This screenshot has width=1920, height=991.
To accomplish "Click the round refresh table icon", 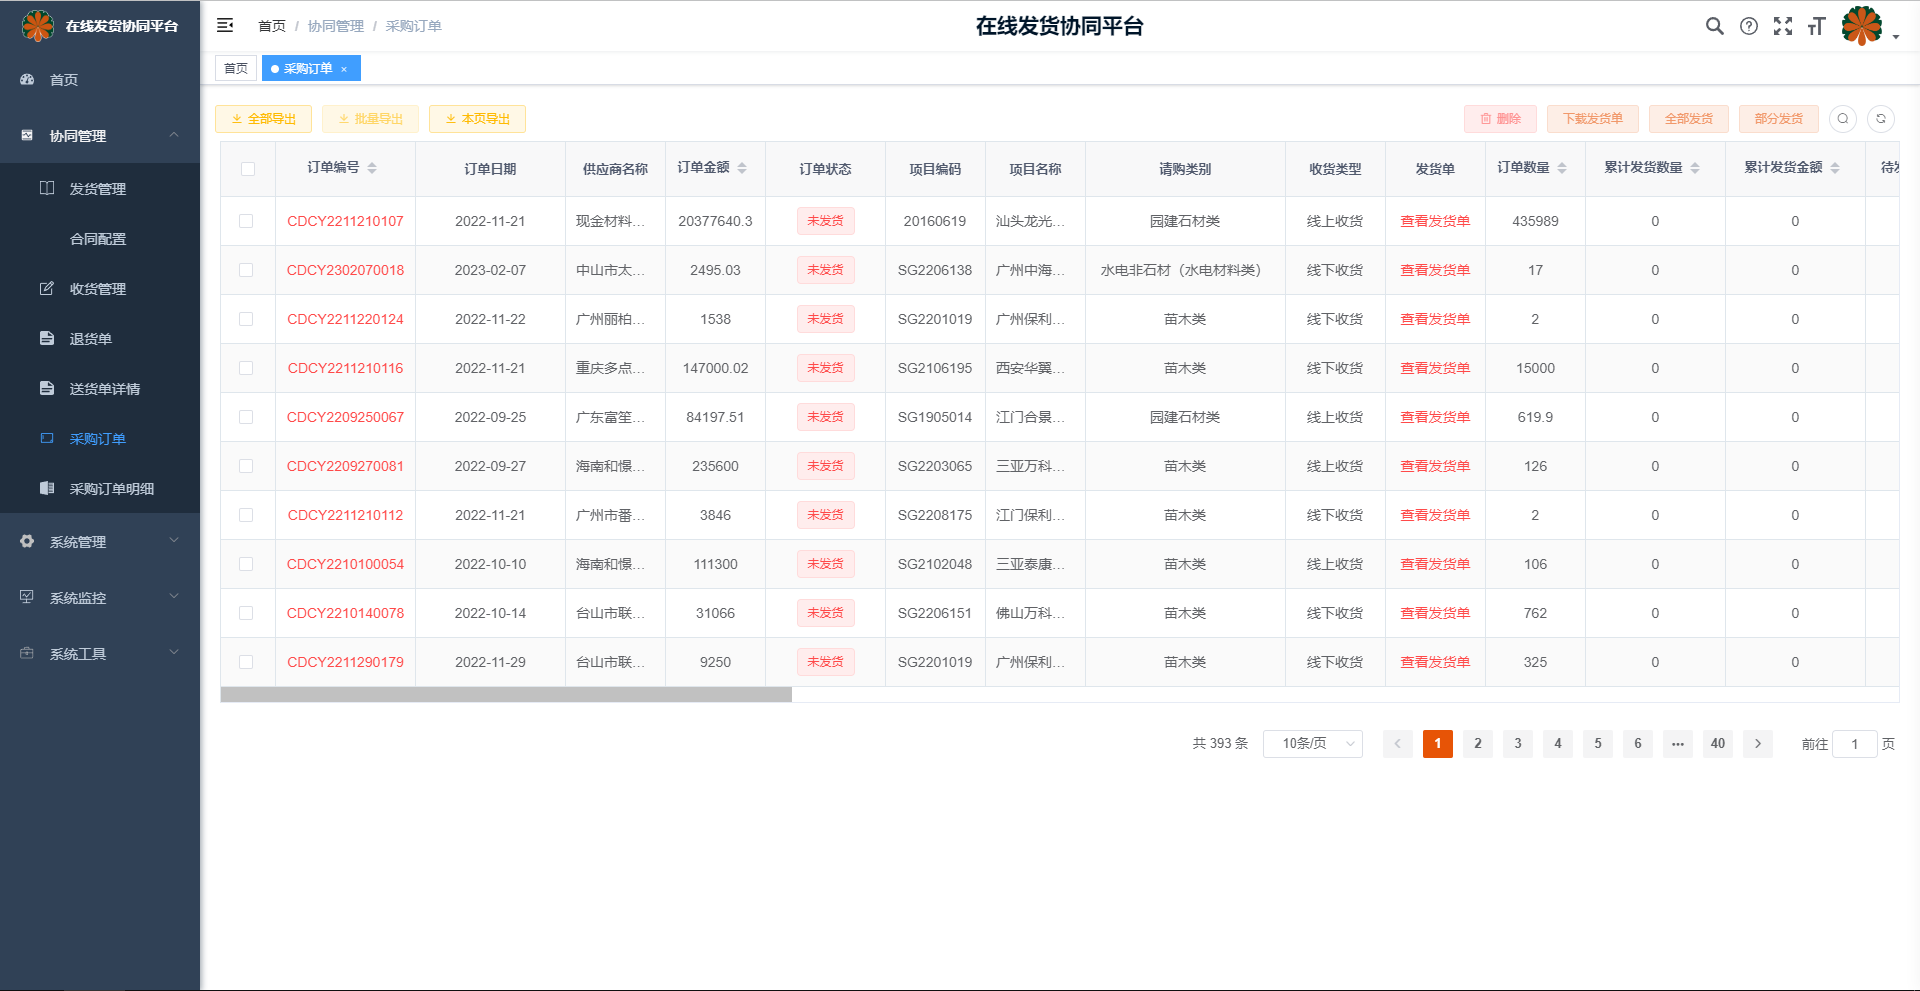I will pyautogui.click(x=1880, y=119).
